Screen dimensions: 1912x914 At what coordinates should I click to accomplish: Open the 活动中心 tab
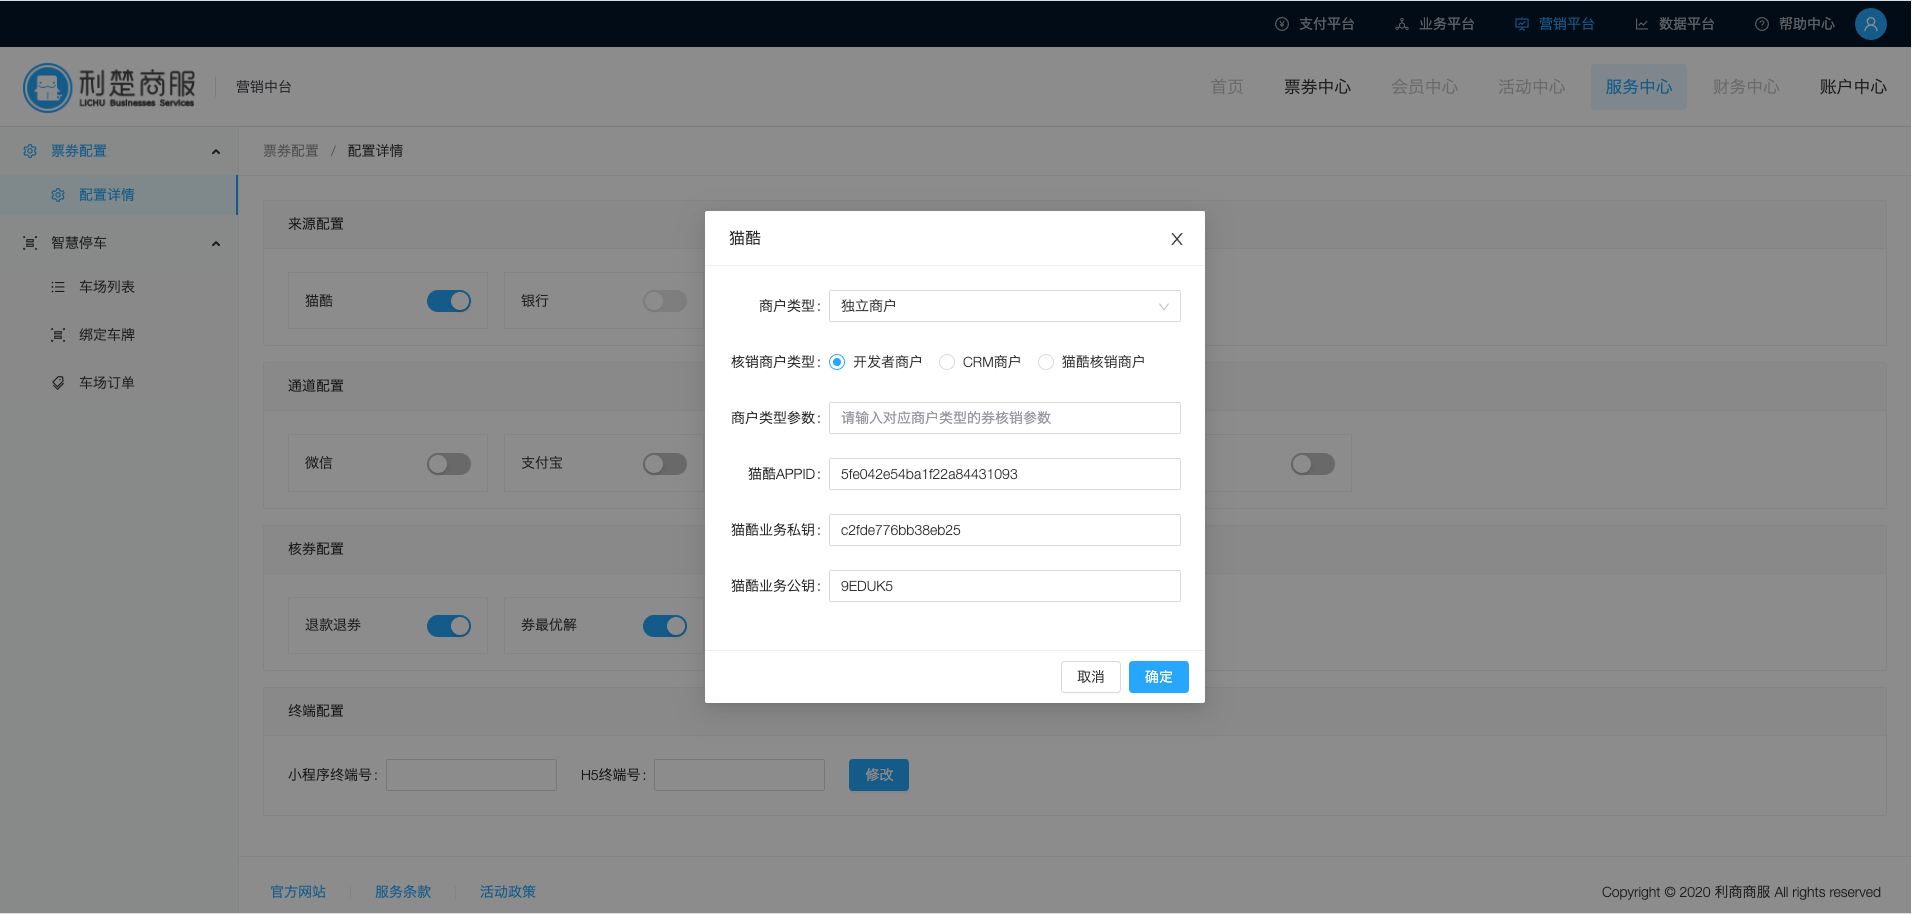1531,87
